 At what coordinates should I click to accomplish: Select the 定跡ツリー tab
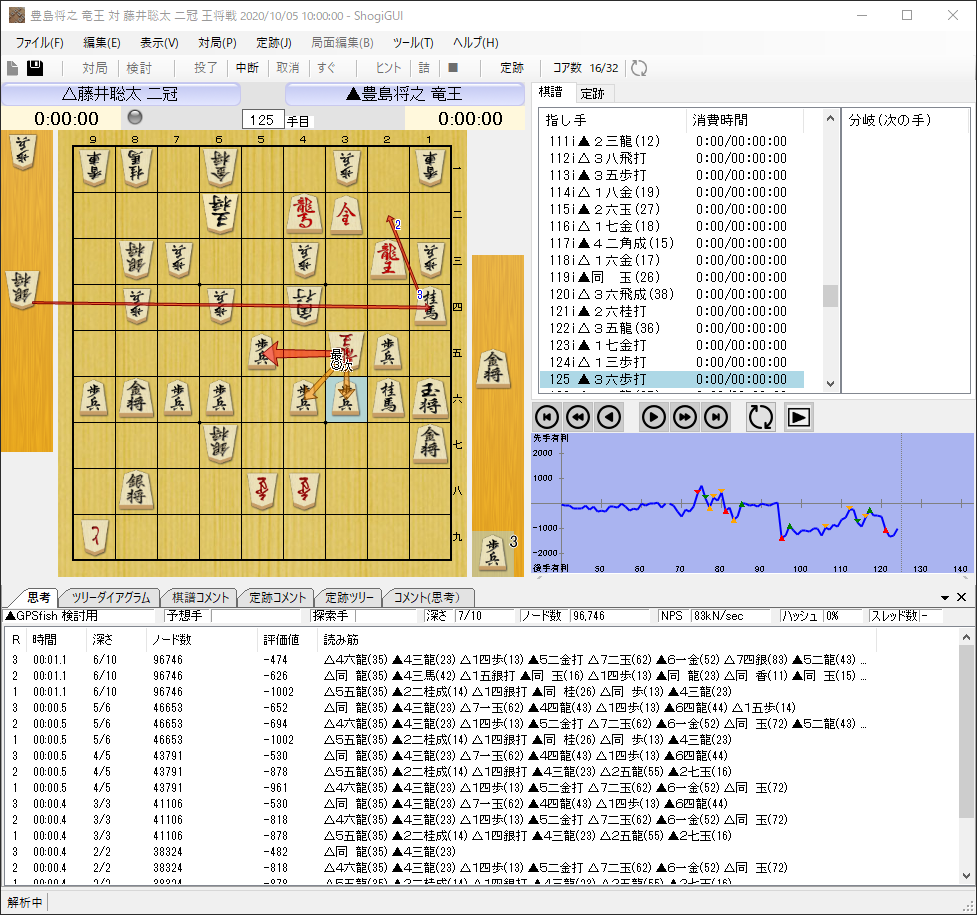click(x=350, y=598)
